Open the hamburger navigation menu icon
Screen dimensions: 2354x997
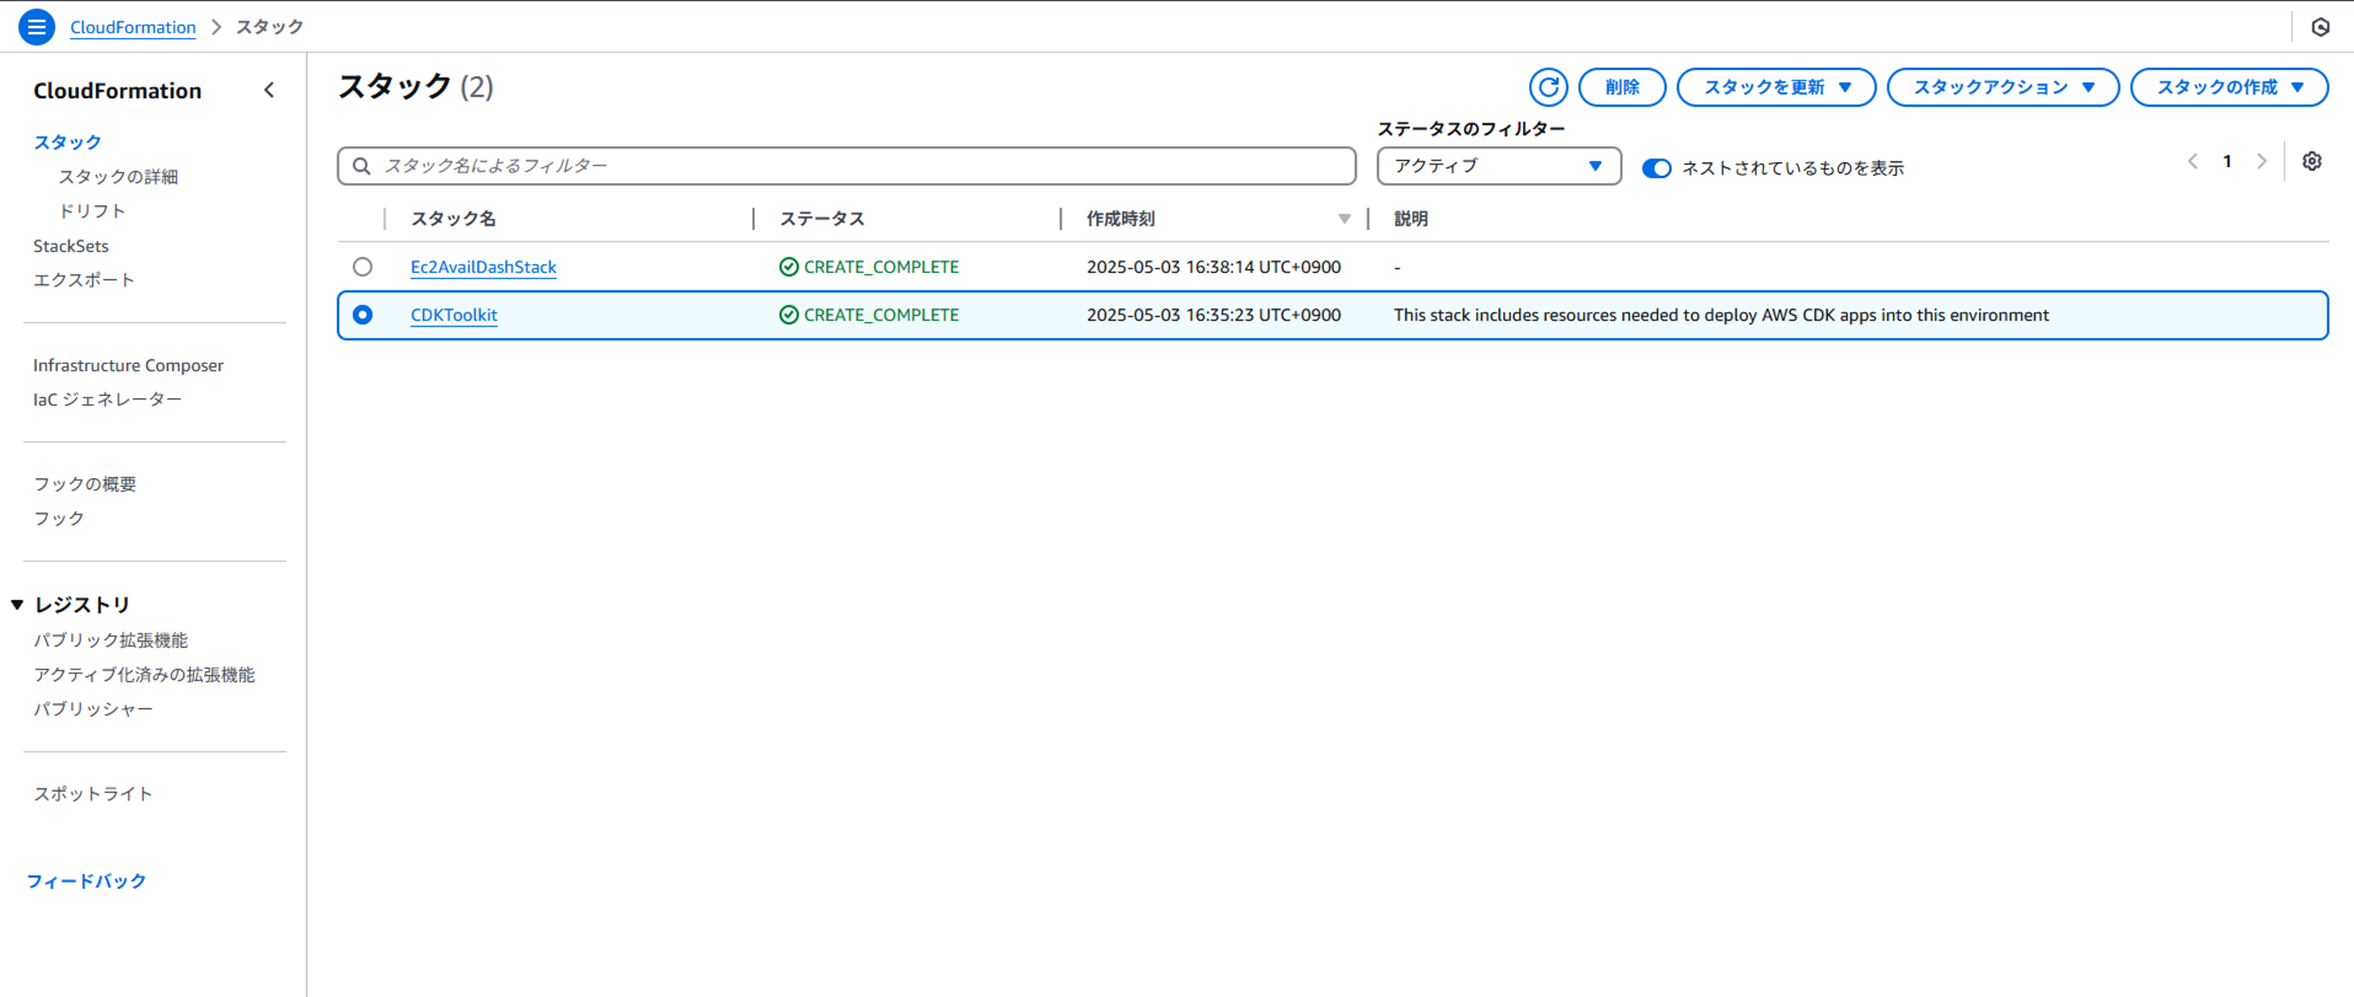click(x=36, y=27)
